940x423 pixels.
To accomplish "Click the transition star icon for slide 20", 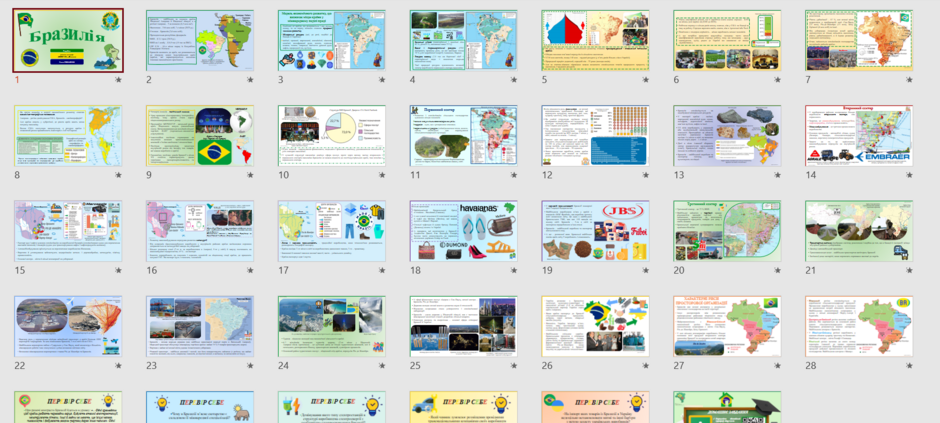I will 778,270.
